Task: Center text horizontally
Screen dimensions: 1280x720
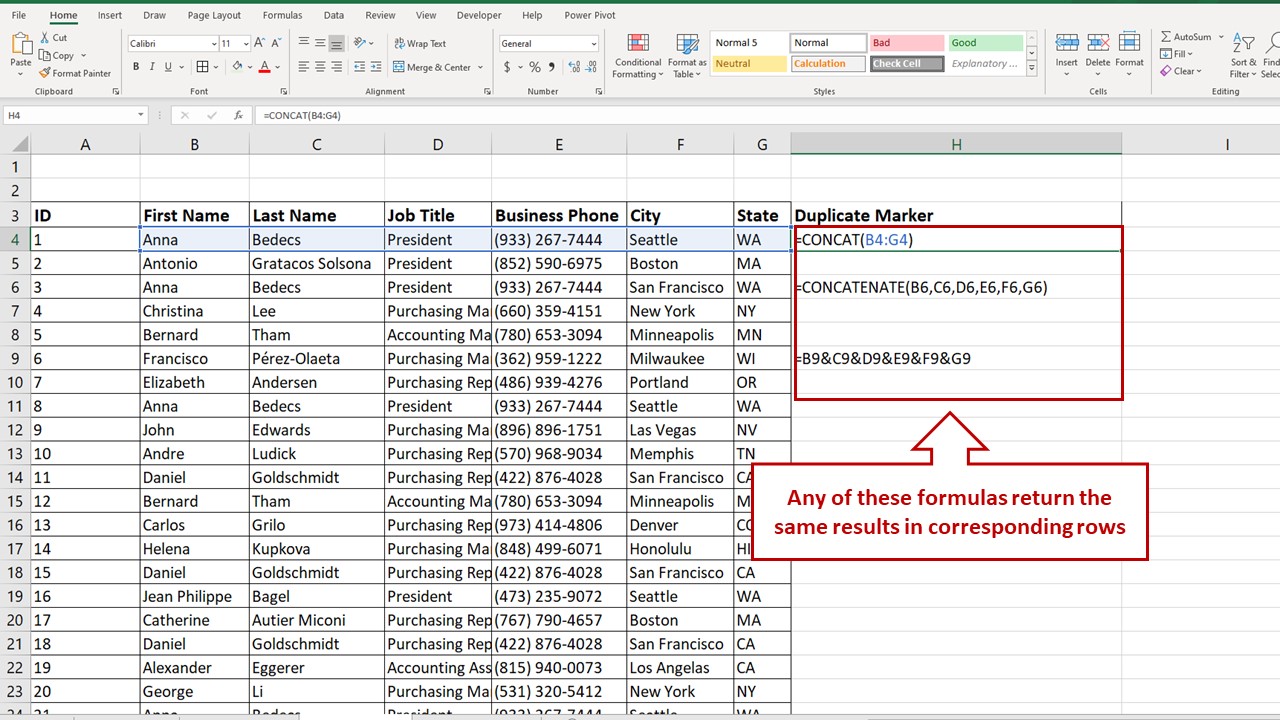Action: pos(320,67)
